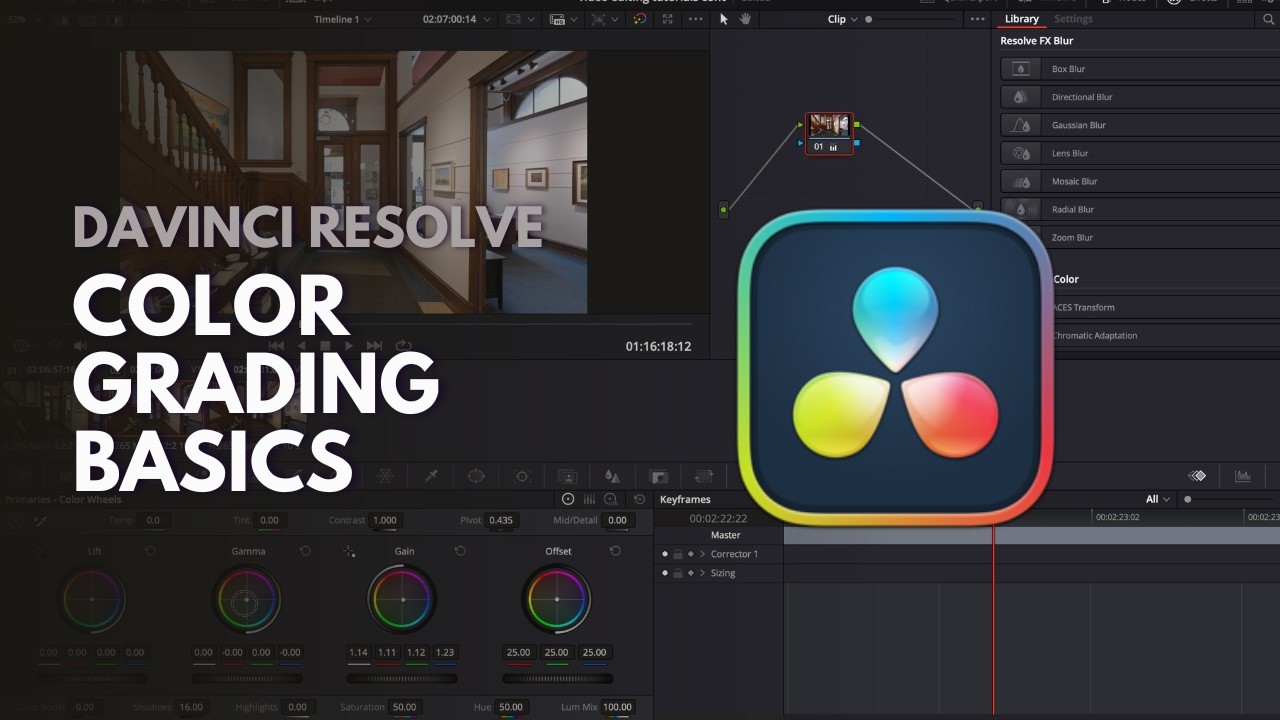Viewport: 1280px width, 720px height.
Task: Switch to the Library tab
Action: (x=1021, y=19)
